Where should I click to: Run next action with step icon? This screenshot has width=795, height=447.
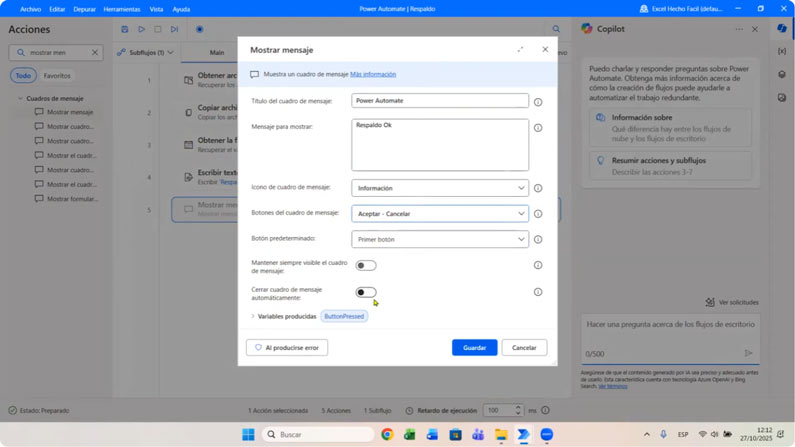coord(174,29)
